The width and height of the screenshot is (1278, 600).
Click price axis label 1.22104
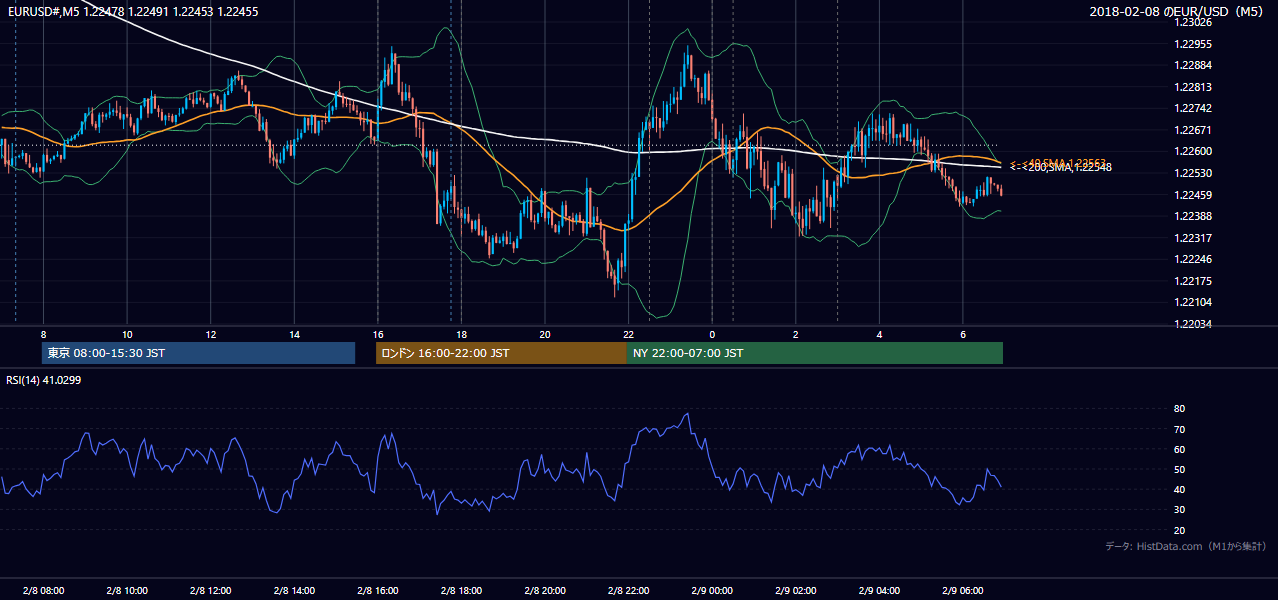point(1193,302)
